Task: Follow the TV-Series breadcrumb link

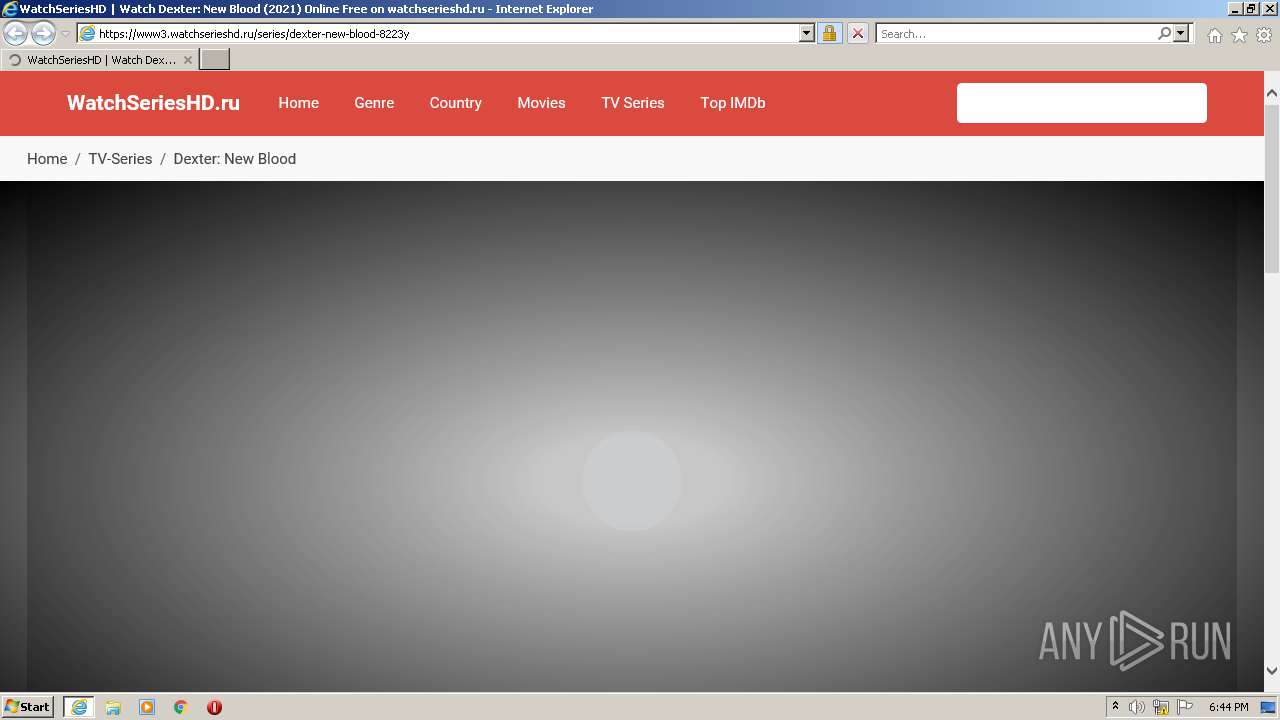Action: click(x=120, y=159)
